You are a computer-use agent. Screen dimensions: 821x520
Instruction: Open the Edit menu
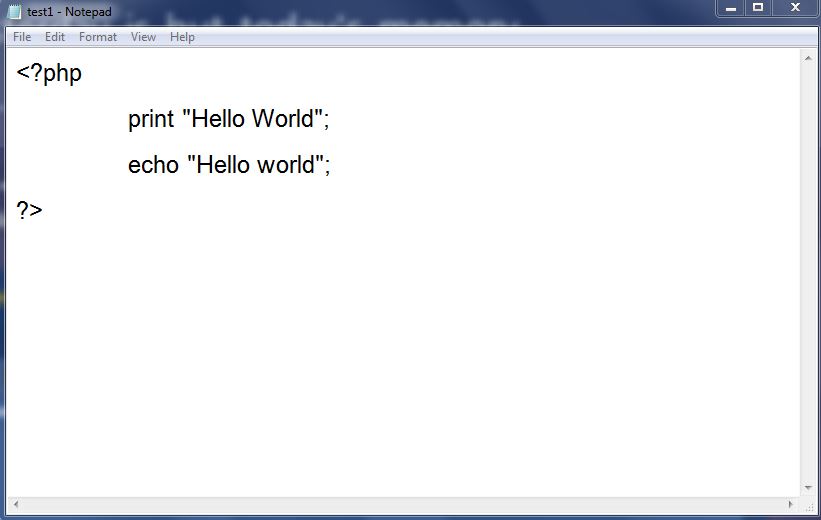pos(55,37)
